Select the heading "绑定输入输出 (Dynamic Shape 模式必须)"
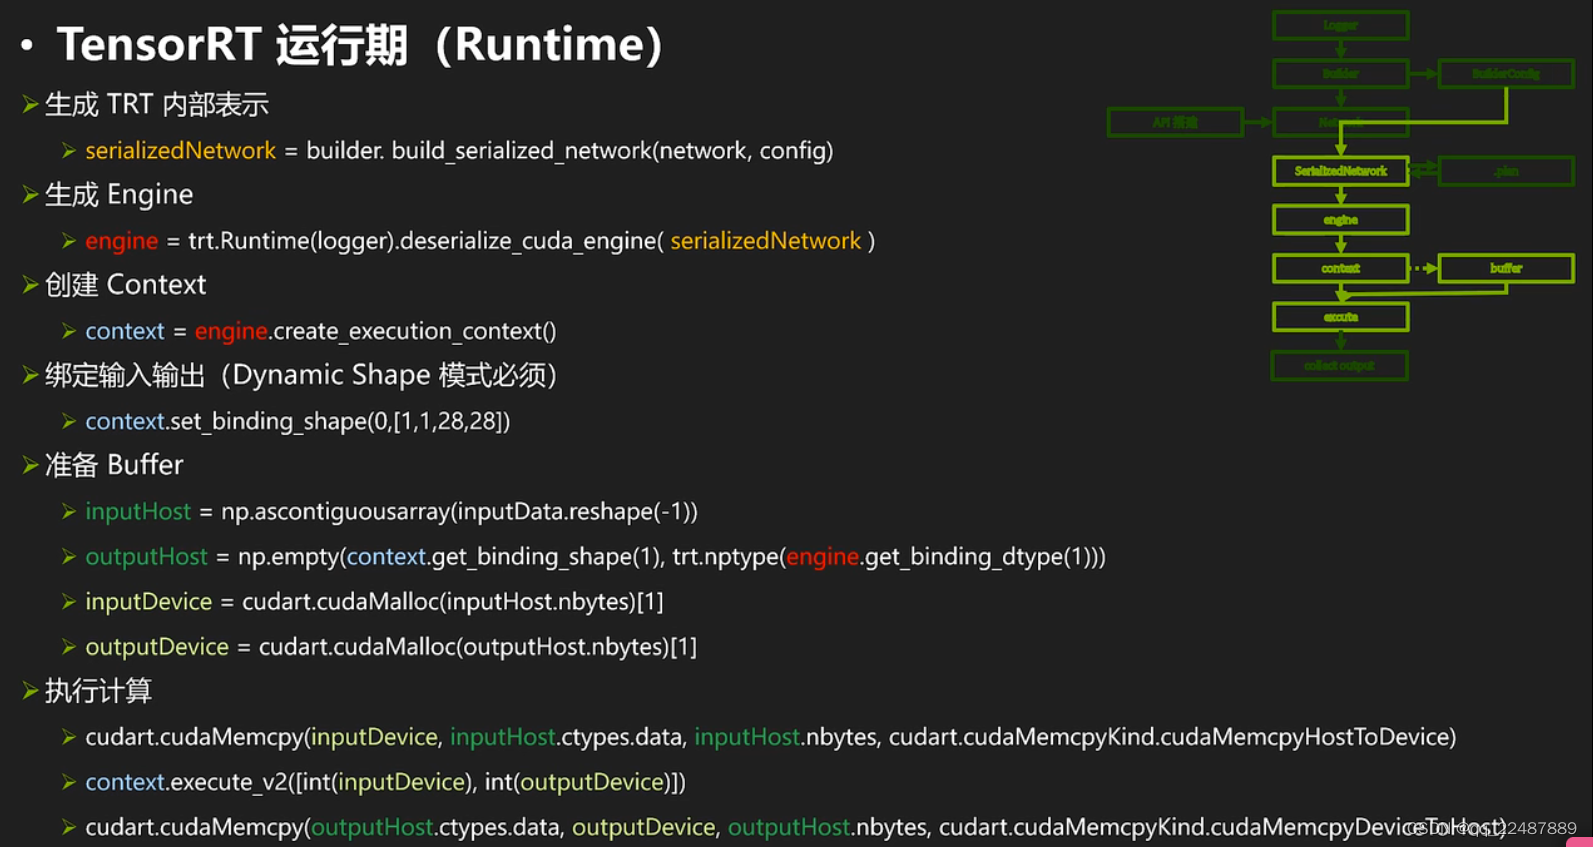Viewport: 1593px width, 847px height. (301, 375)
